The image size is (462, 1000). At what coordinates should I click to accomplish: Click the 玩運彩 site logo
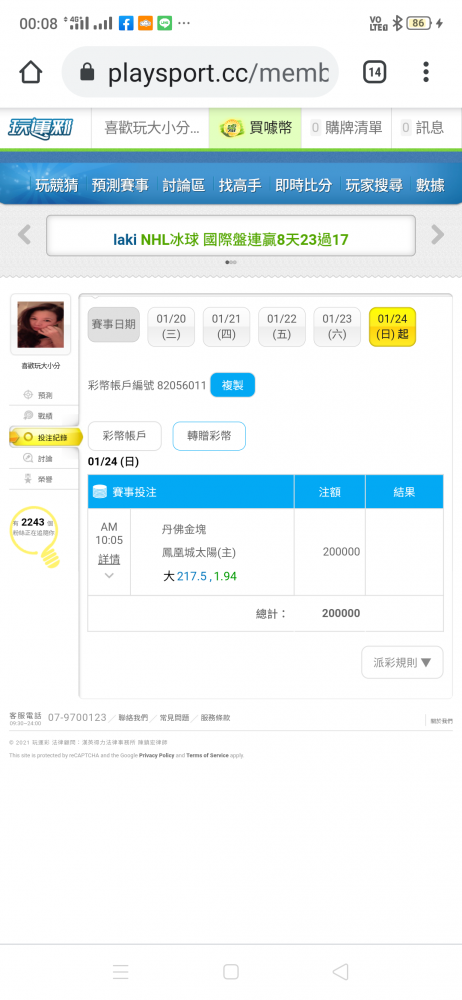(x=40, y=128)
